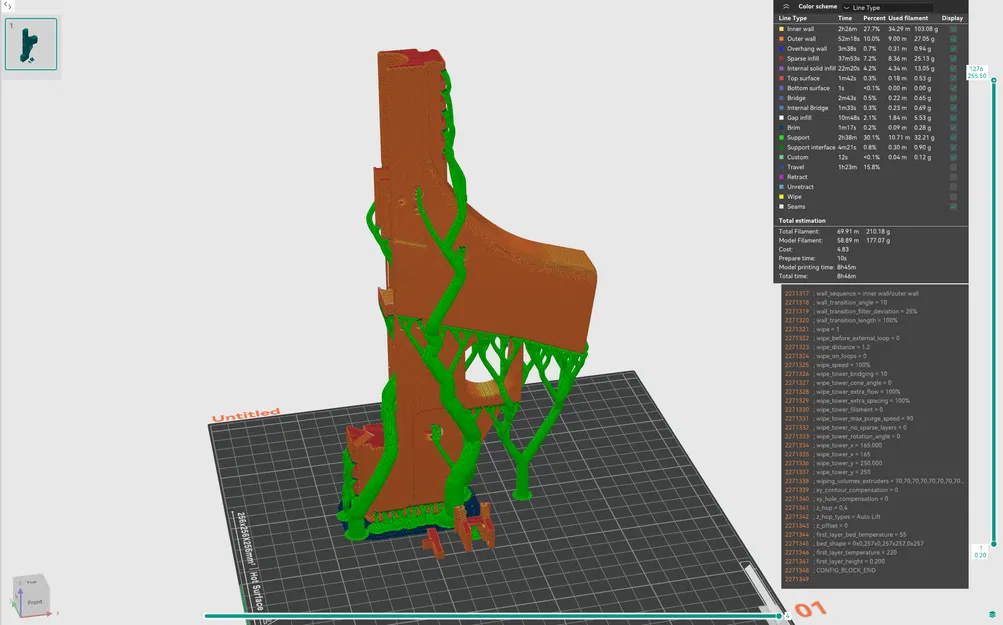The width and height of the screenshot is (1003, 625).
Task: Toggle Gap infill display checkbox
Action: 953,118
